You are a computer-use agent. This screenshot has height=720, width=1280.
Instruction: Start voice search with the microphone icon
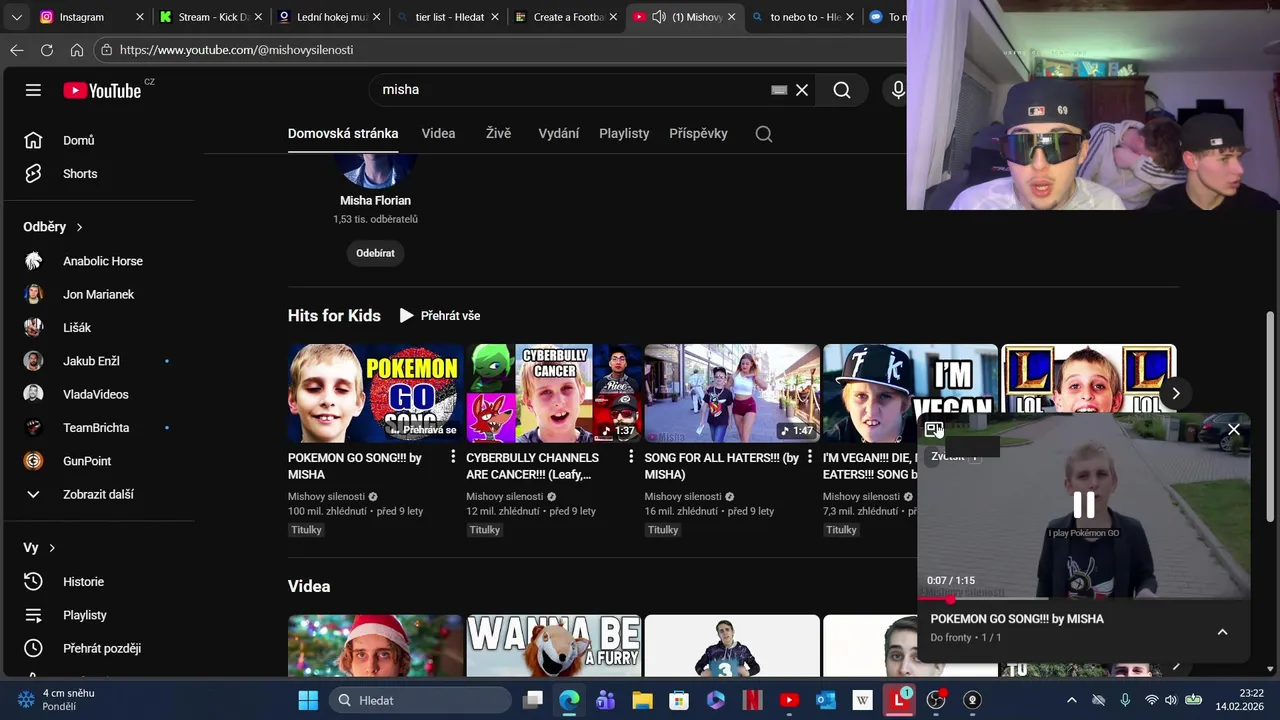click(897, 90)
